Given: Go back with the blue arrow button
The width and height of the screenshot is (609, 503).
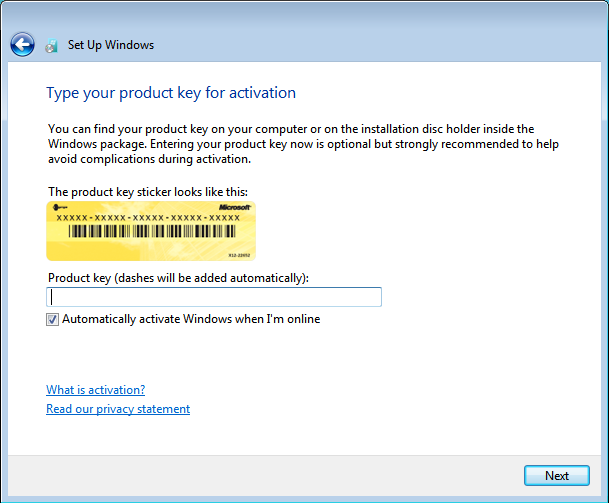Looking at the screenshot, I should coord(22,45).
